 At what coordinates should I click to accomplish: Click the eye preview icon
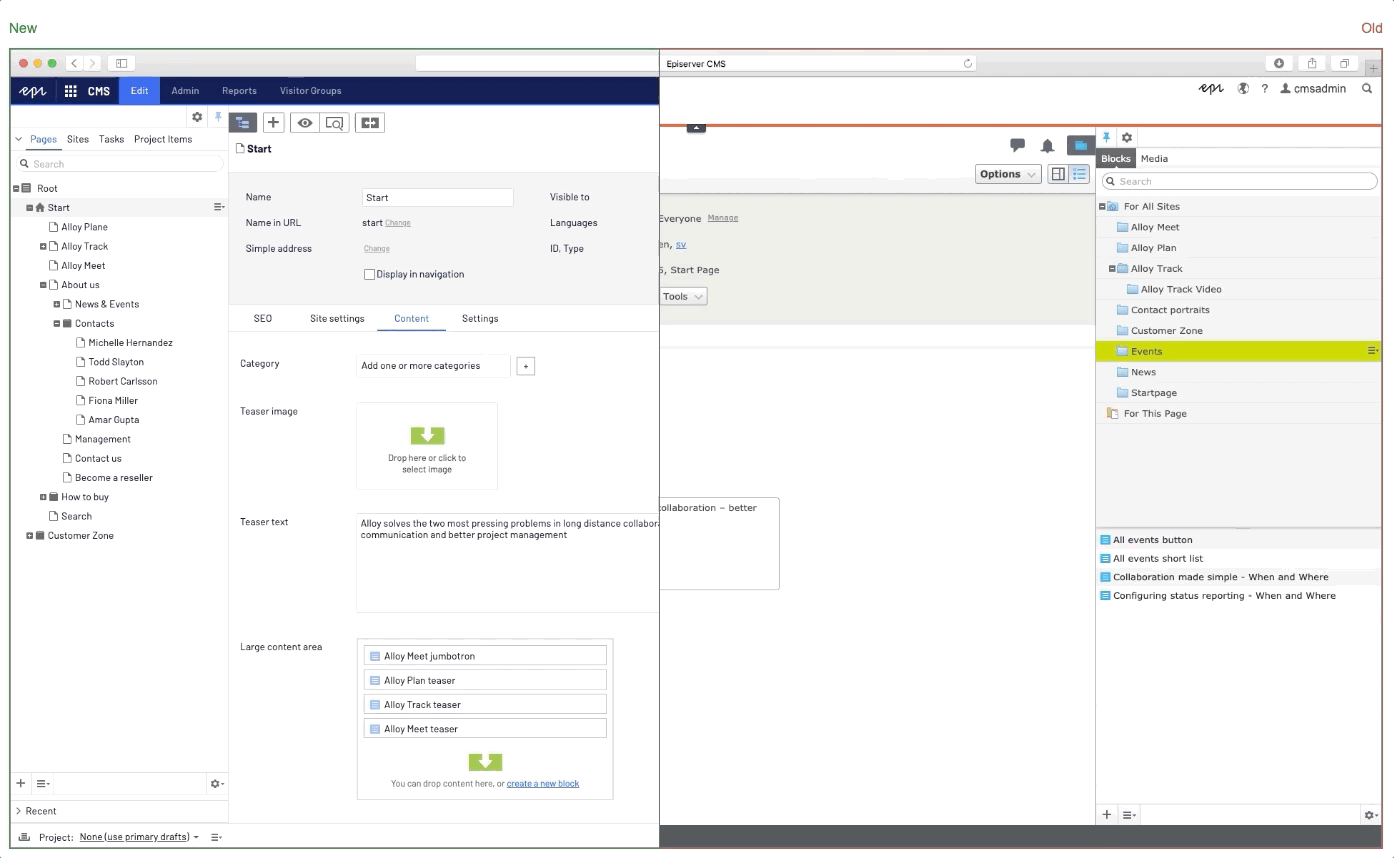[x=305, y=123]
